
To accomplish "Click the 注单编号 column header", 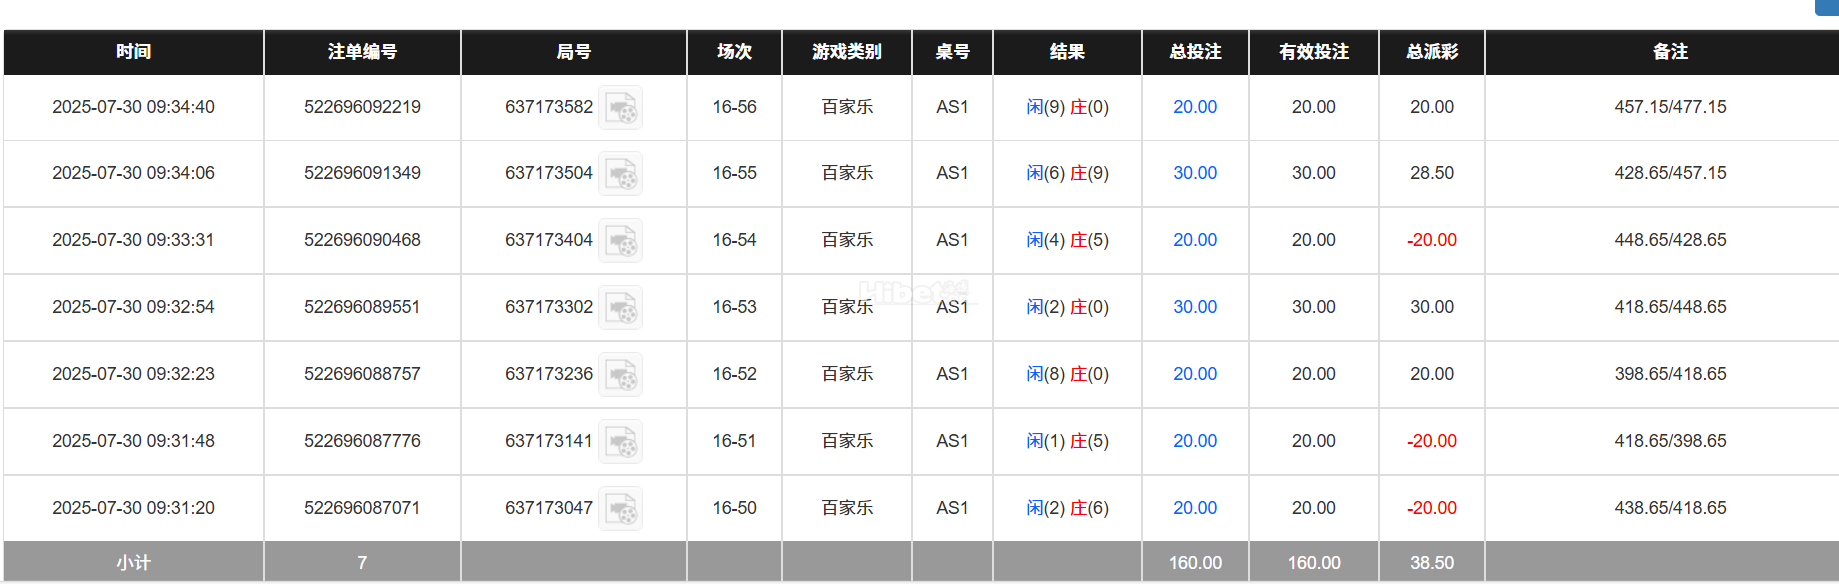I will pyautogui.click(x=362, y=52).
